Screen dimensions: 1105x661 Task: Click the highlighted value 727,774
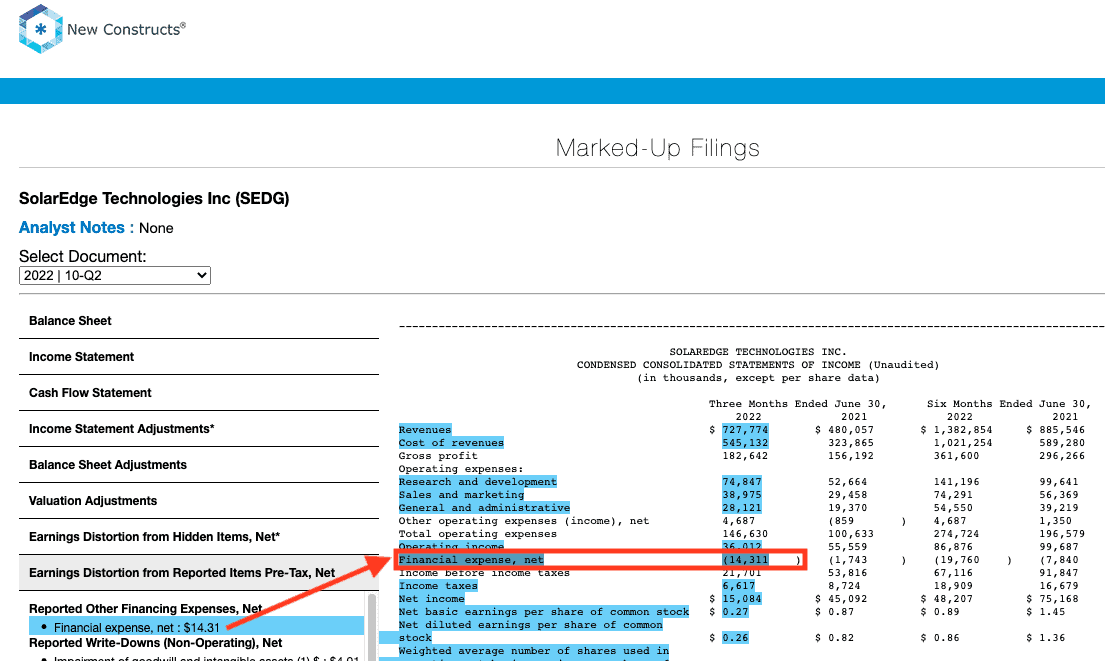(745, 430)
